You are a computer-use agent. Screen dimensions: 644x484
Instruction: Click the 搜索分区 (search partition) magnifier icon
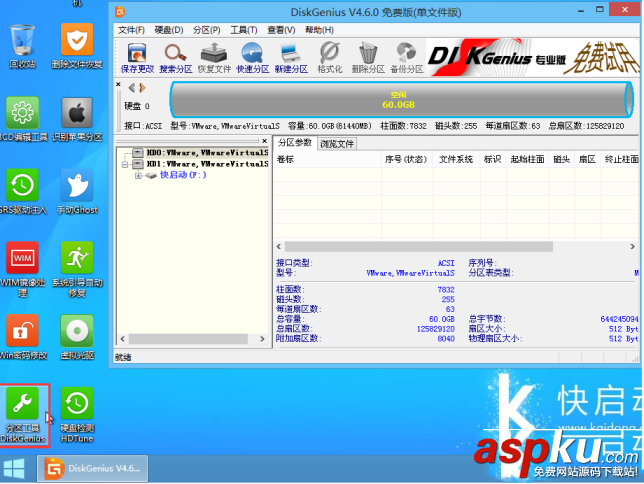click(176, 58)
